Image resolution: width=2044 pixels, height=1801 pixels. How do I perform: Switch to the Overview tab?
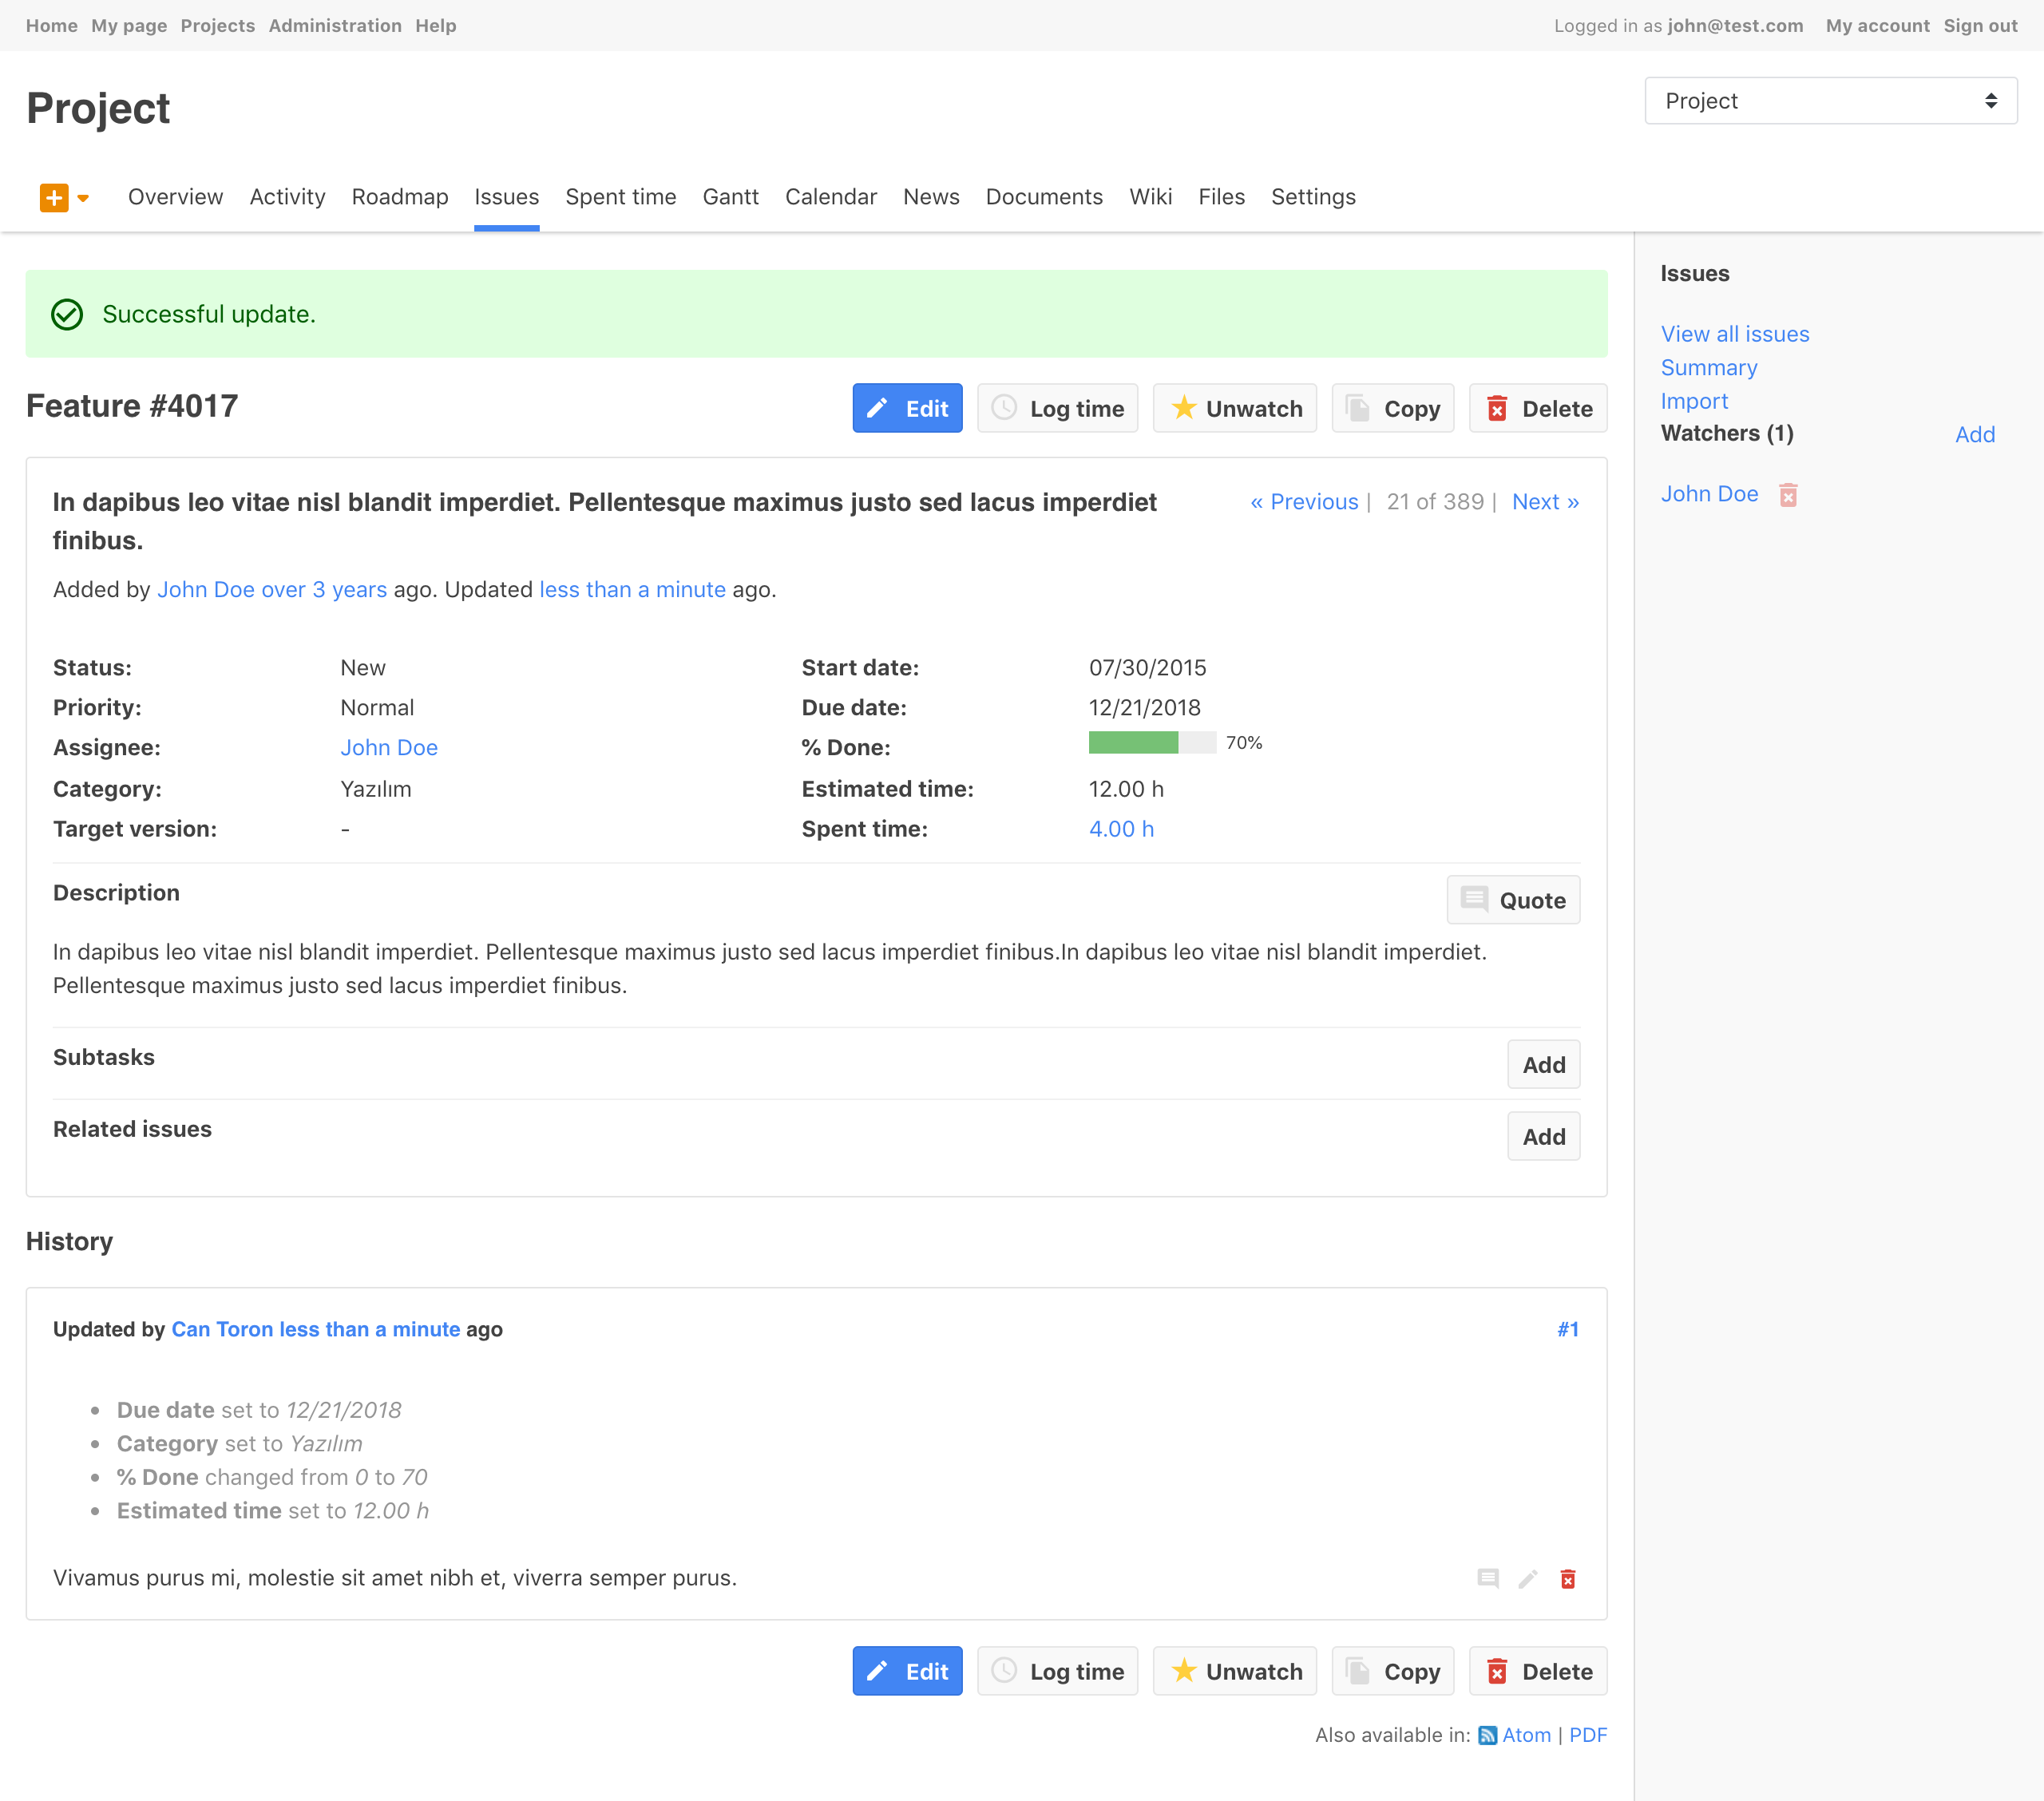coord(175,197)
